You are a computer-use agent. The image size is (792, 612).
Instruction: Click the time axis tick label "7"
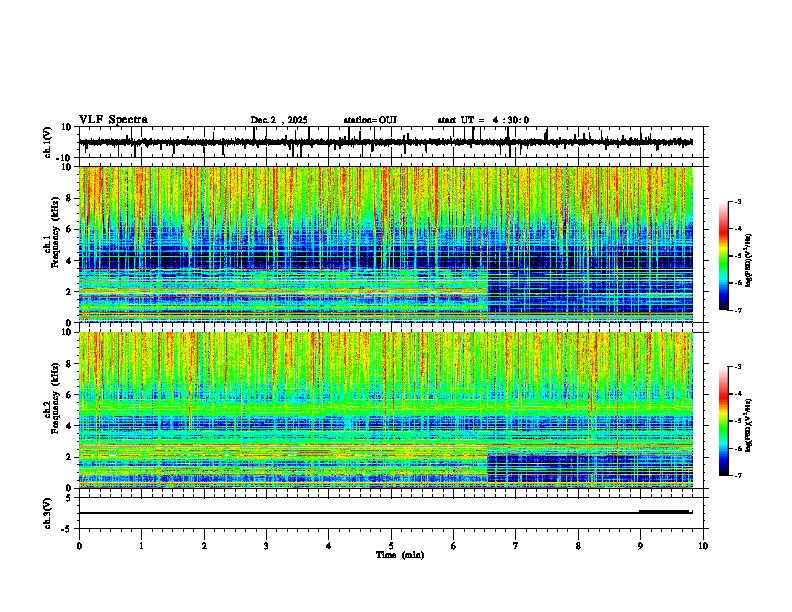pyautogui.click(x=516, y=546)
